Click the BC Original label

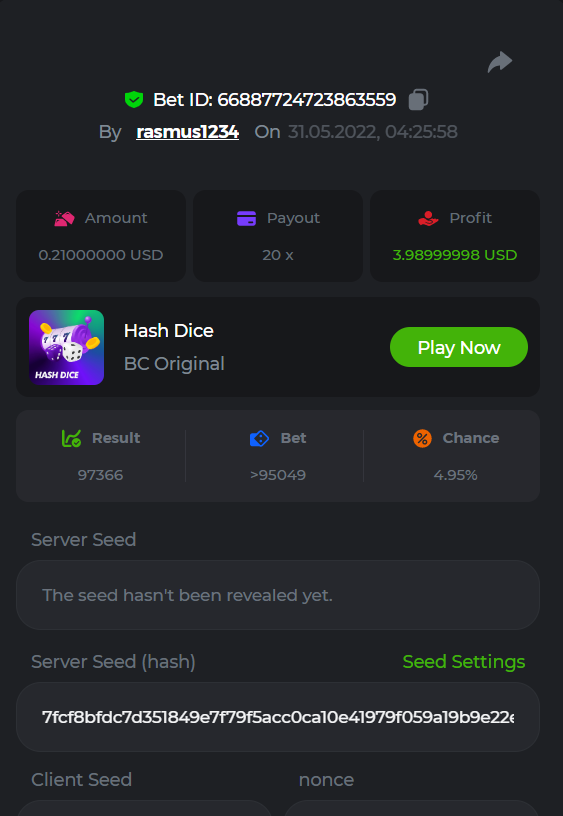(x=174, y=363)
